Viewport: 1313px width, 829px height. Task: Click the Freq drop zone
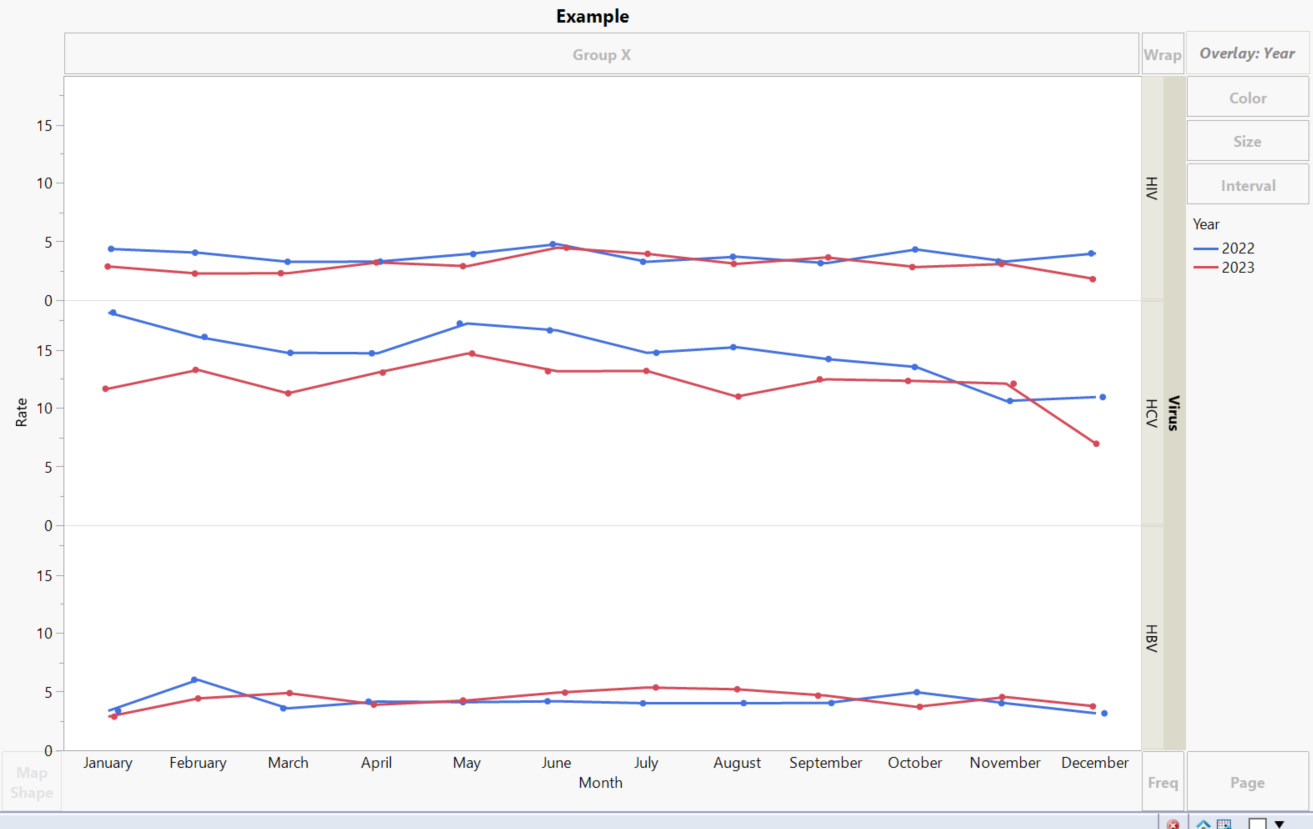1162,782
